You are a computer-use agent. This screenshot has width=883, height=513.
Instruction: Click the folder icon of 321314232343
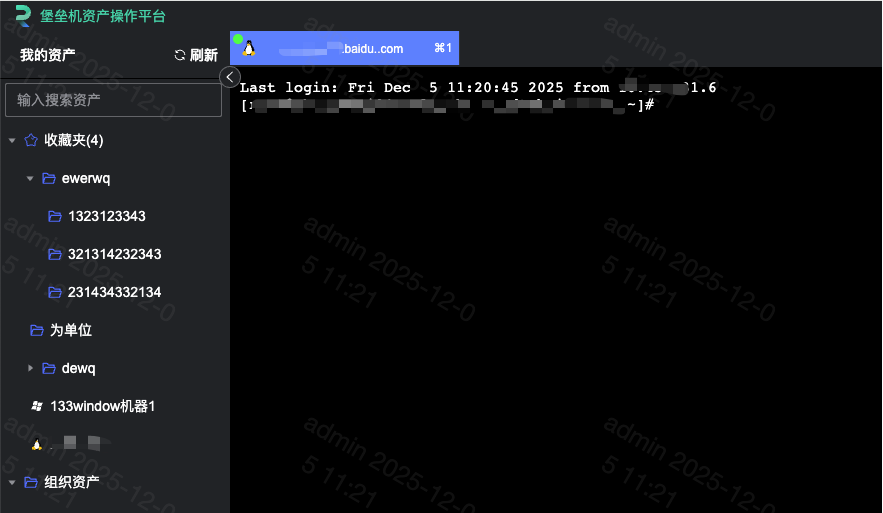click(x=55, y=255)
